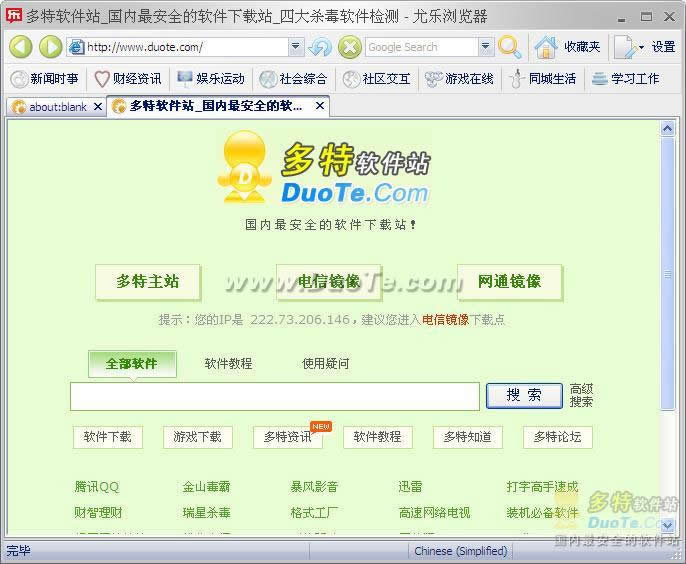Click the 多特知道 category button
Screen dimensions: 686x564
(468, 437)
